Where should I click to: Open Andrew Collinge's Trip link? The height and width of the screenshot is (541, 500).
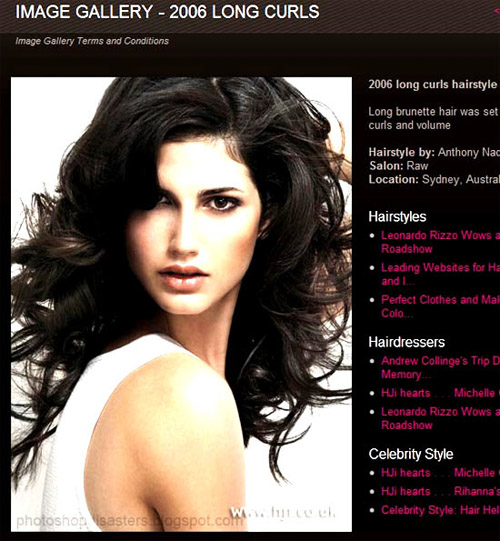click(440, 368)
